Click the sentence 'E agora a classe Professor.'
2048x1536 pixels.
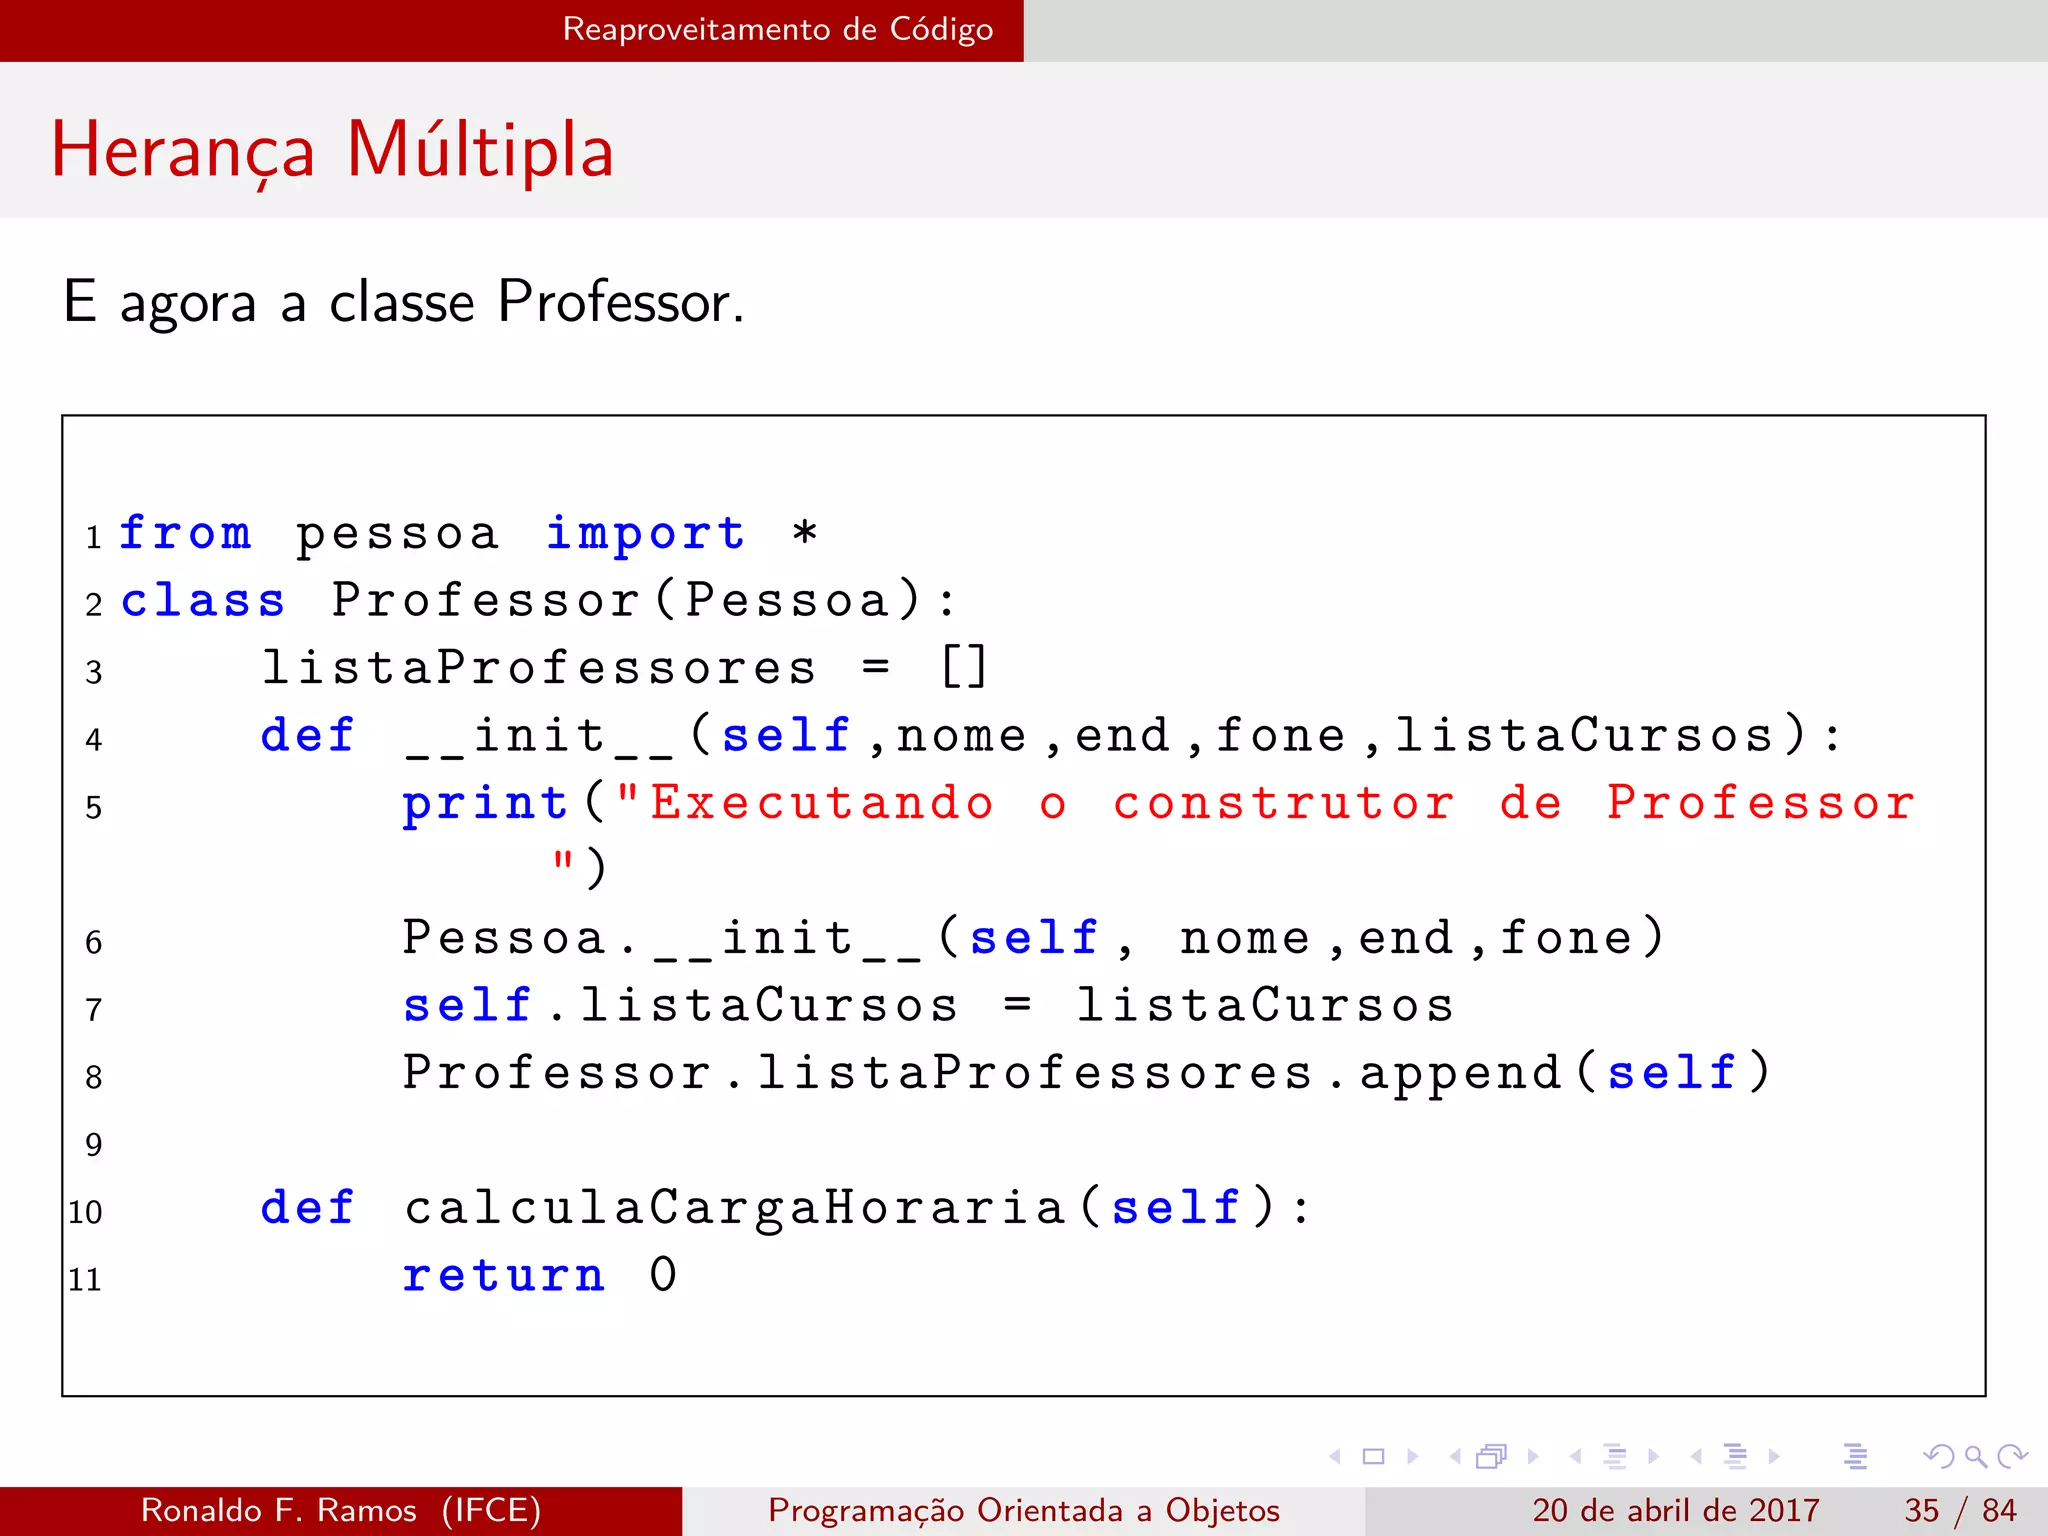point(404,301)
